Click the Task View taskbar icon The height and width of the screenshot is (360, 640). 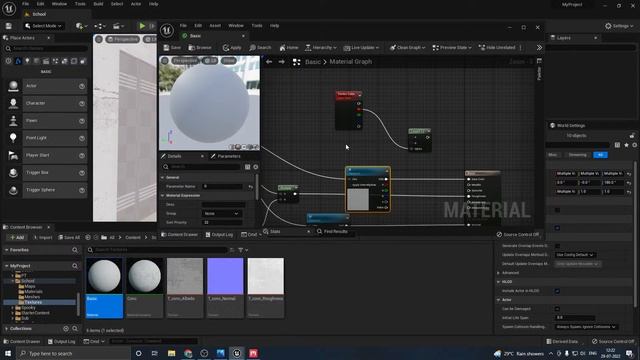pyautogui.click(x=155, y=353)
